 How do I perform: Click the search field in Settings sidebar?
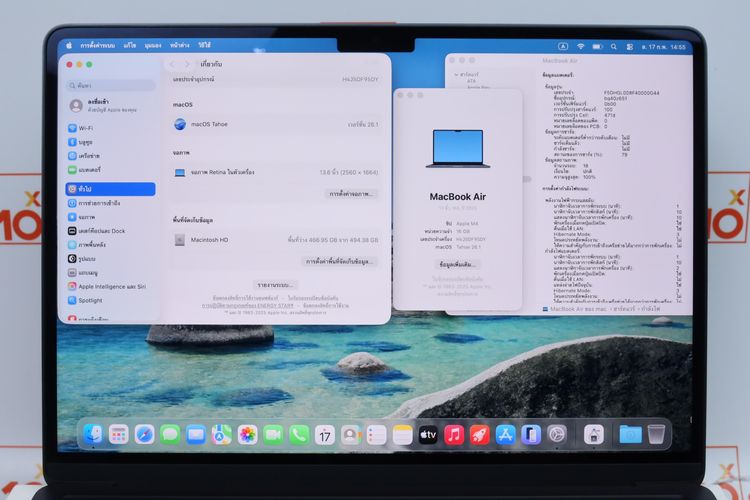[110, 86]
